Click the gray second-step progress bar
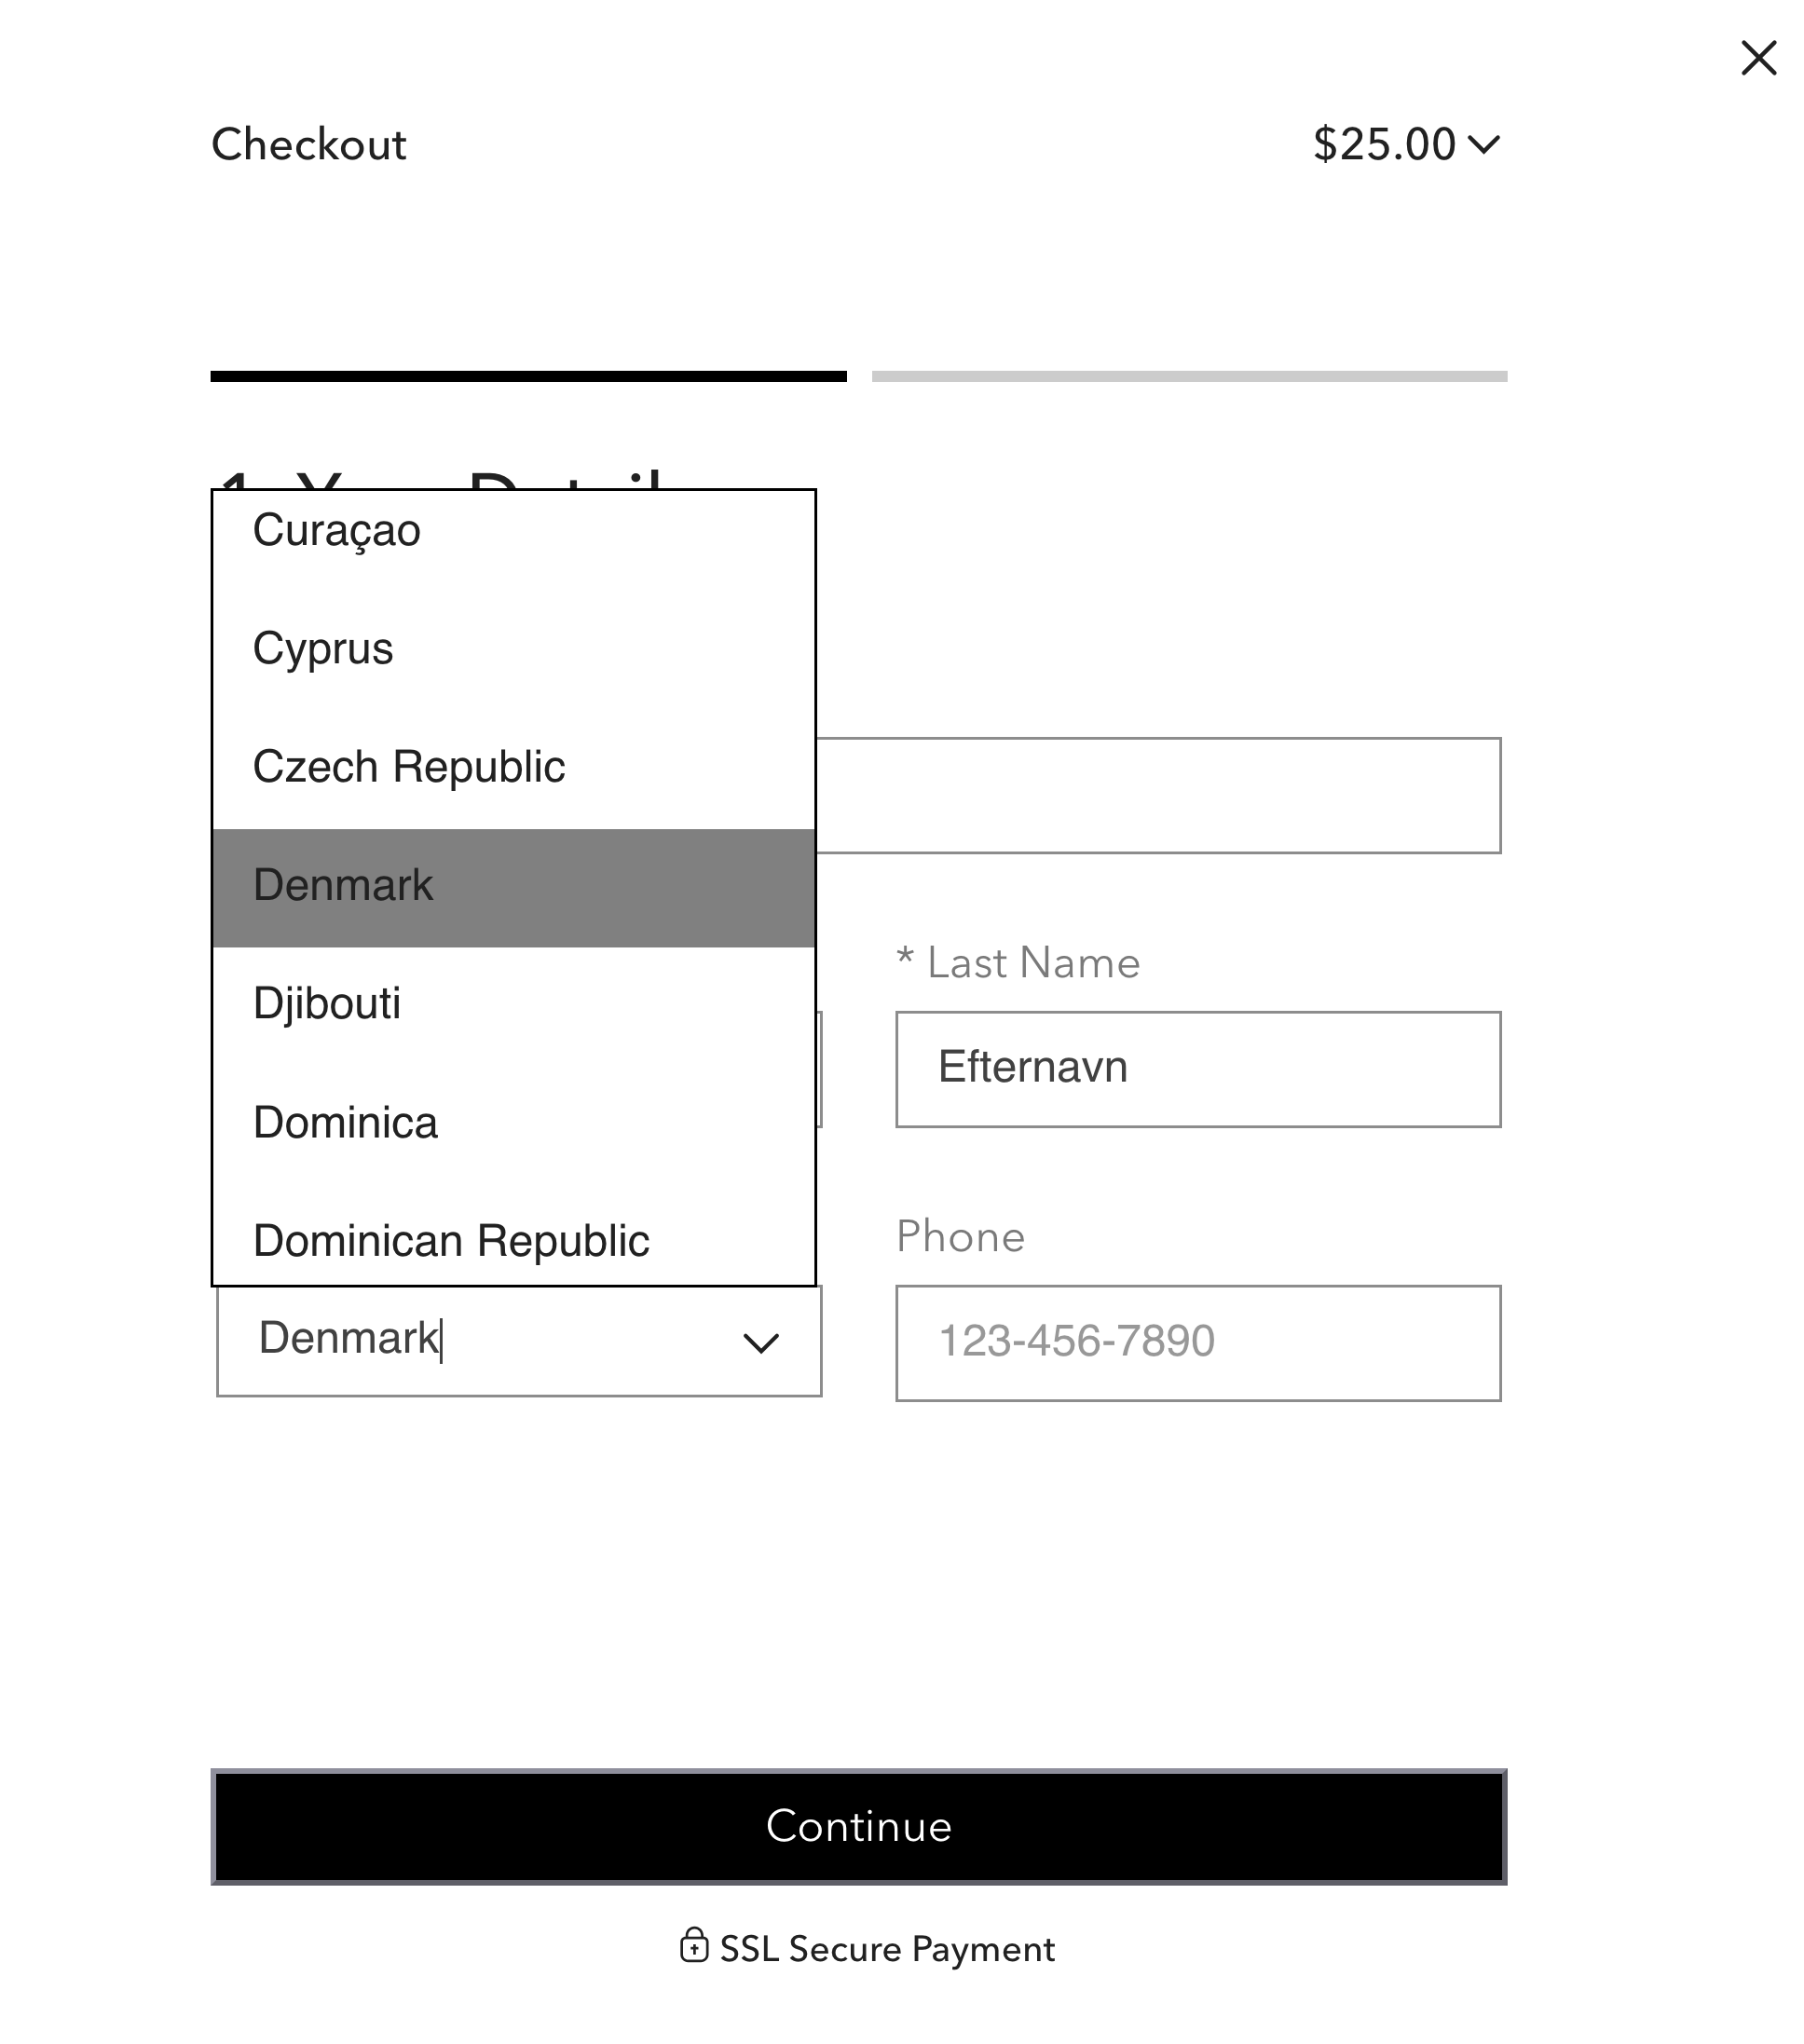The width and height of the screenshot is (1804, 2044). (x=1189, y=376)
